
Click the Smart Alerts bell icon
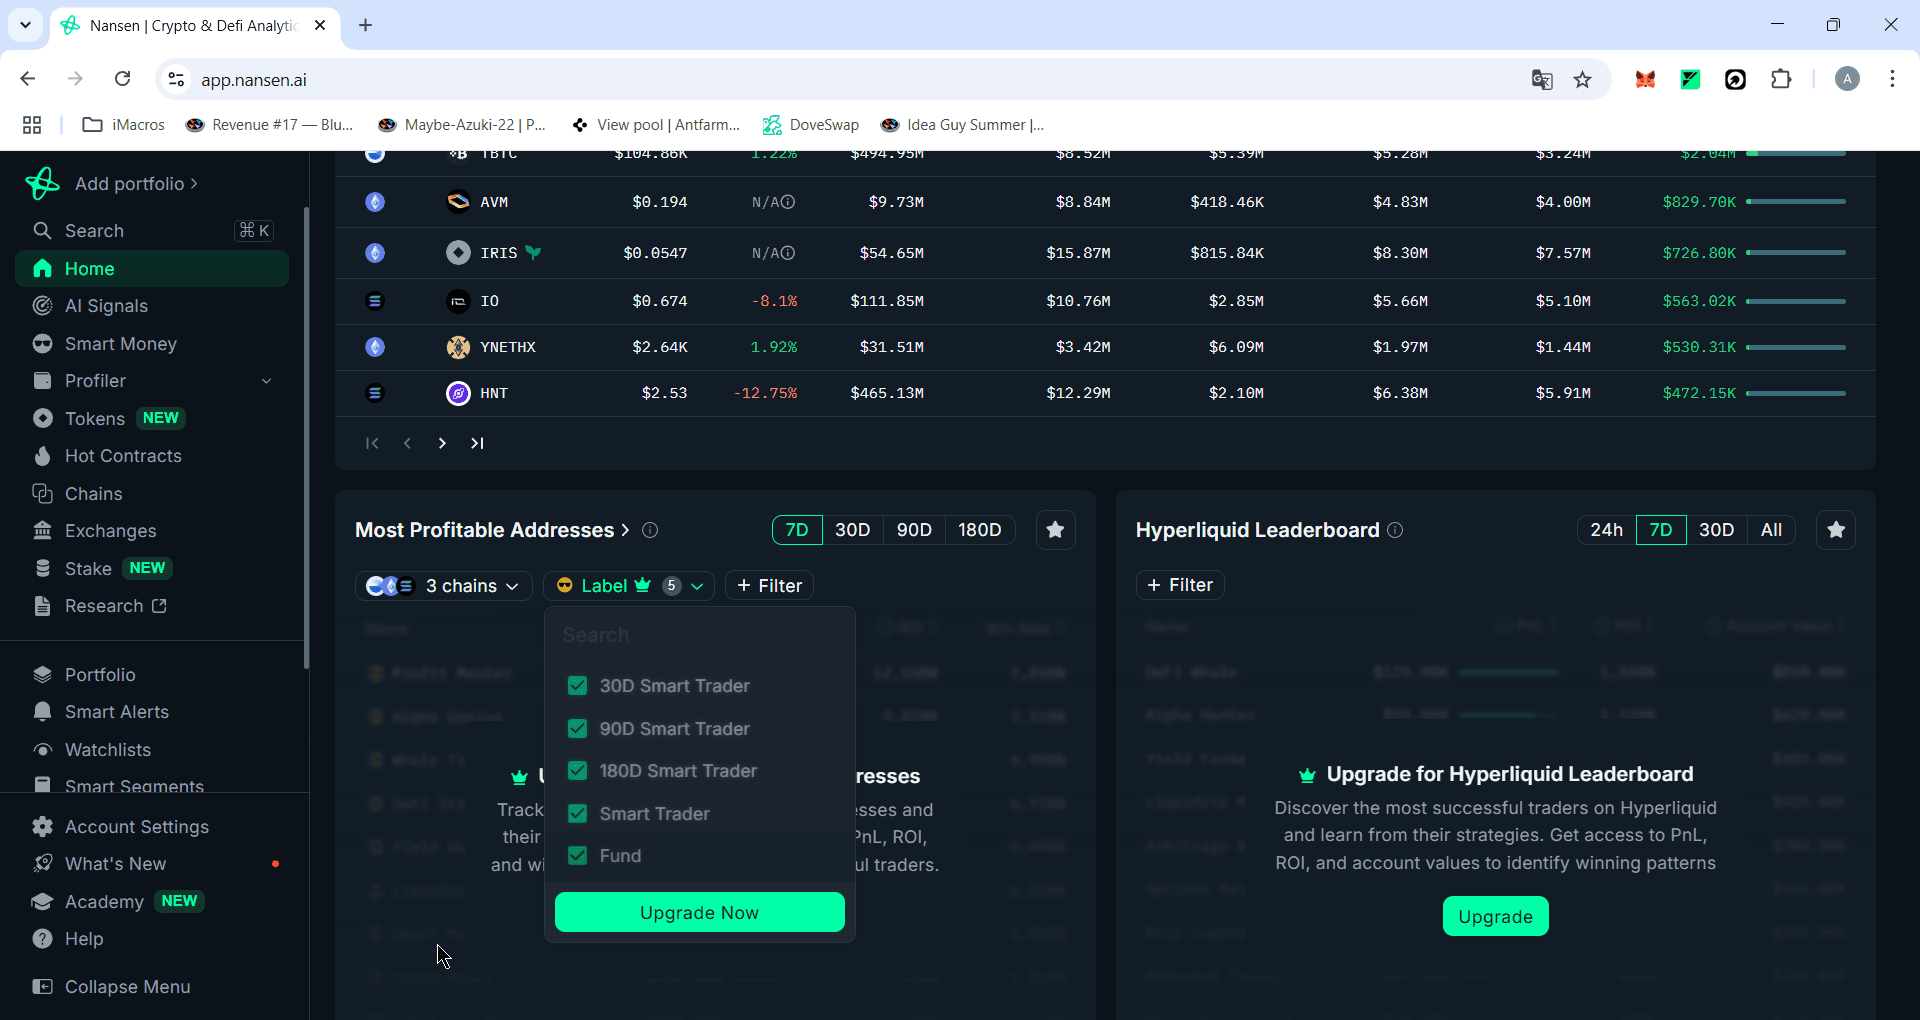click(42, 712)
